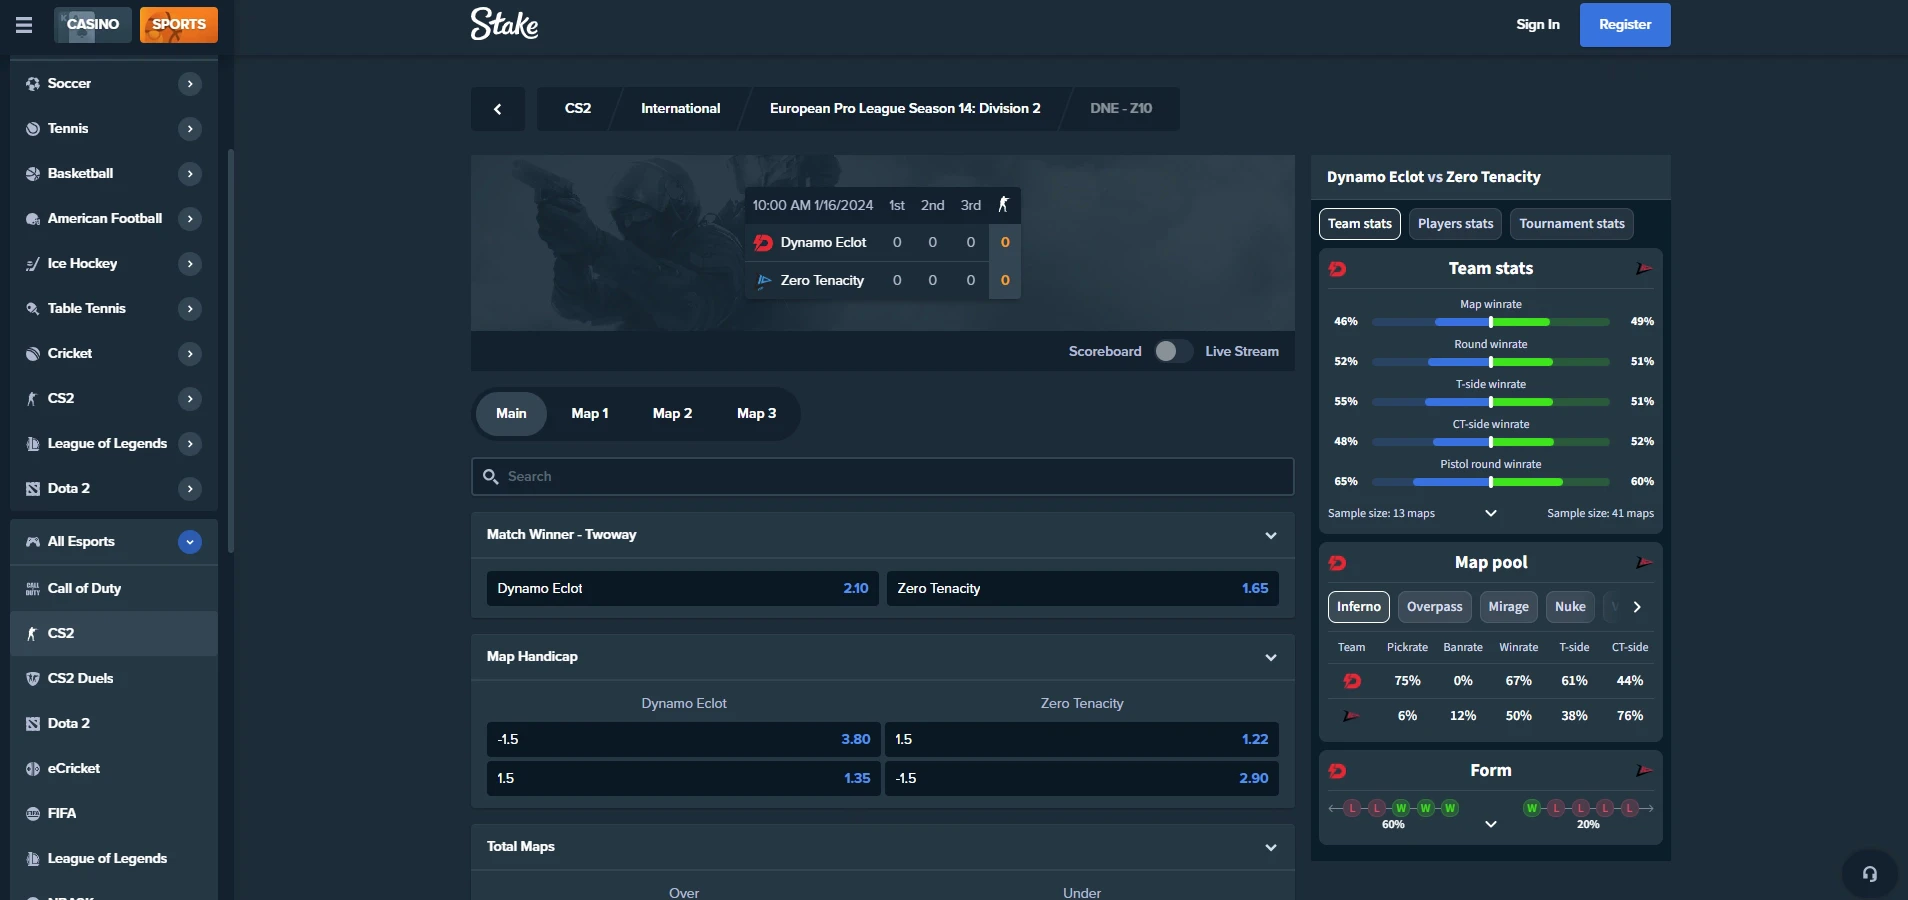Expand the Soccer sidebar arrow
Screen dimensions: 1908x900
coord(190,84)
